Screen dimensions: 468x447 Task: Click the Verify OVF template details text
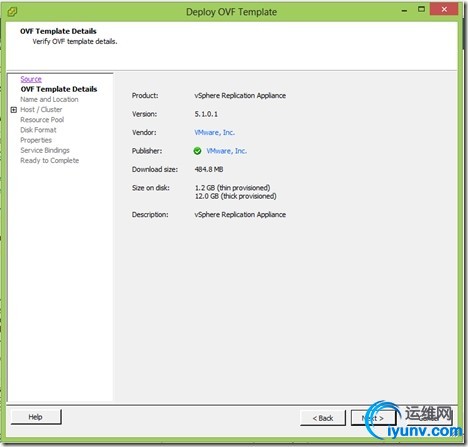pos(75,42)
